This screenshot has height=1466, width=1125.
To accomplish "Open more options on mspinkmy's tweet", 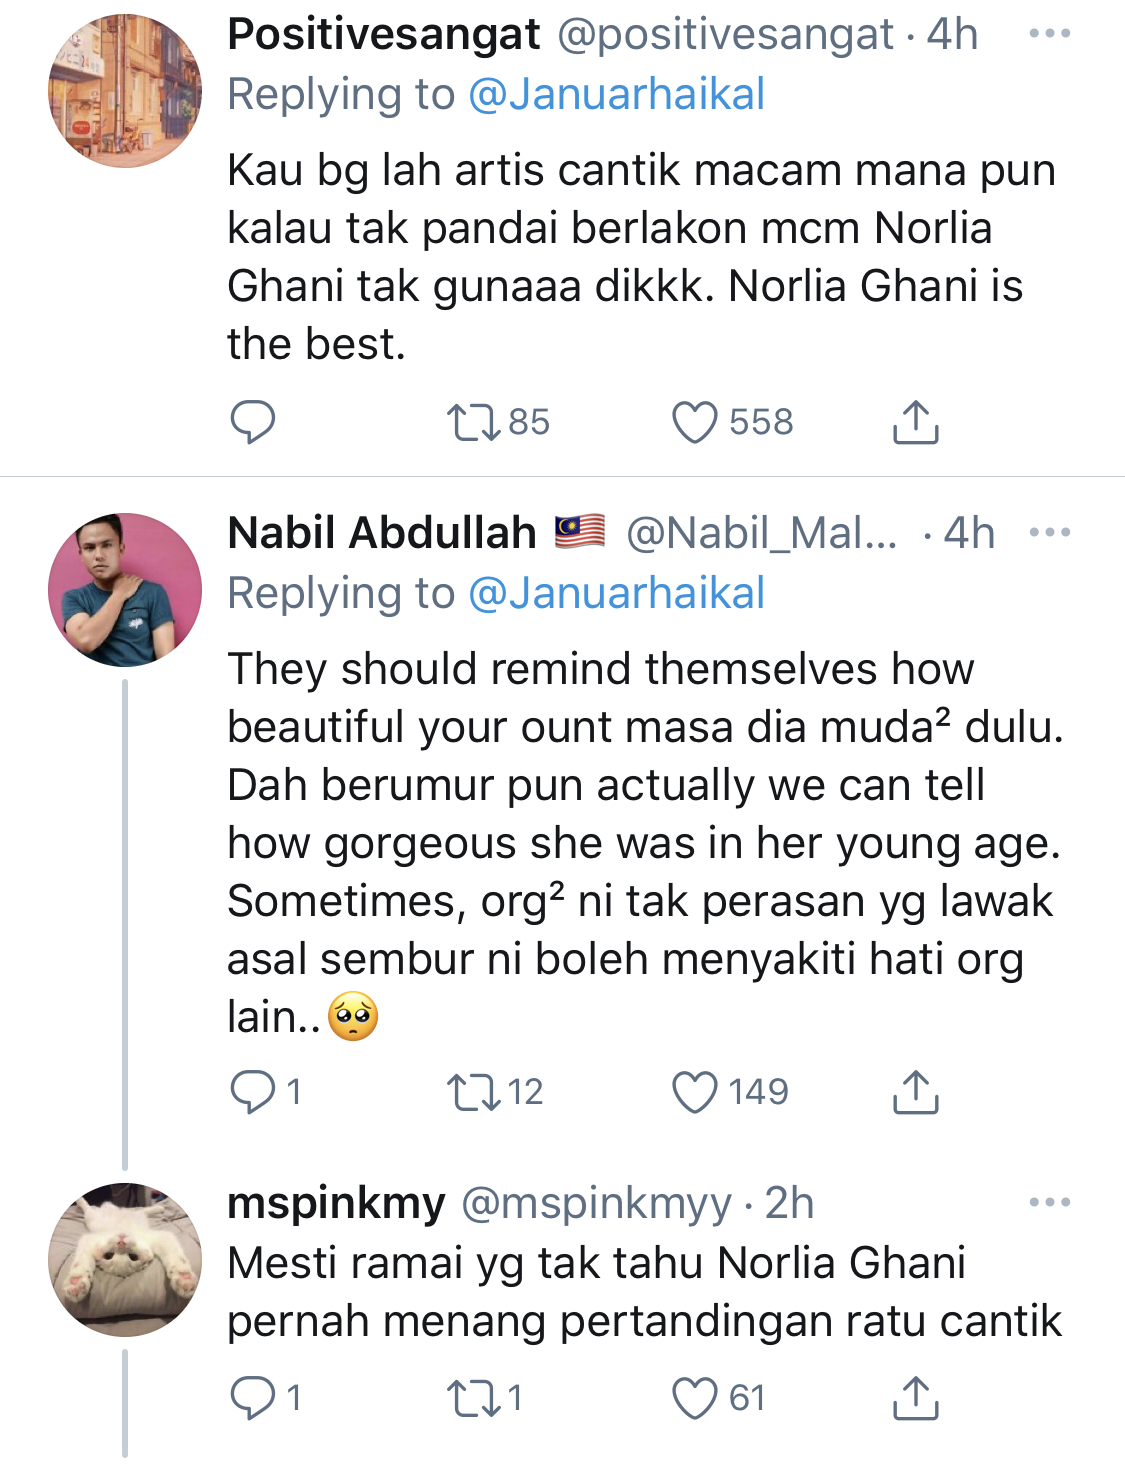I will pyautogui.click(x=1049, y=1202).
